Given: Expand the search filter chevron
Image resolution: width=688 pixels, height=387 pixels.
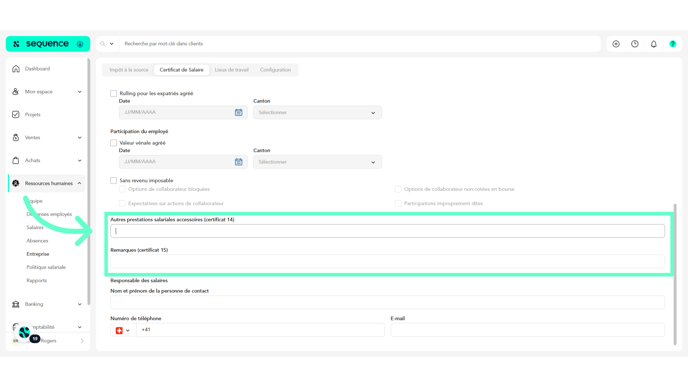Looking at the screenshot, I should coord(111,44).
